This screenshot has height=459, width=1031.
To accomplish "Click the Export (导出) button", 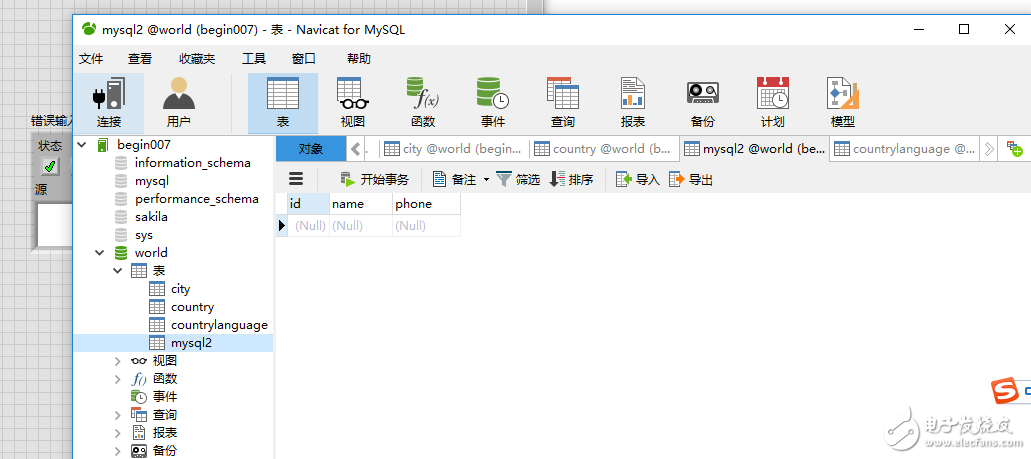I will (x=690, y=180).
